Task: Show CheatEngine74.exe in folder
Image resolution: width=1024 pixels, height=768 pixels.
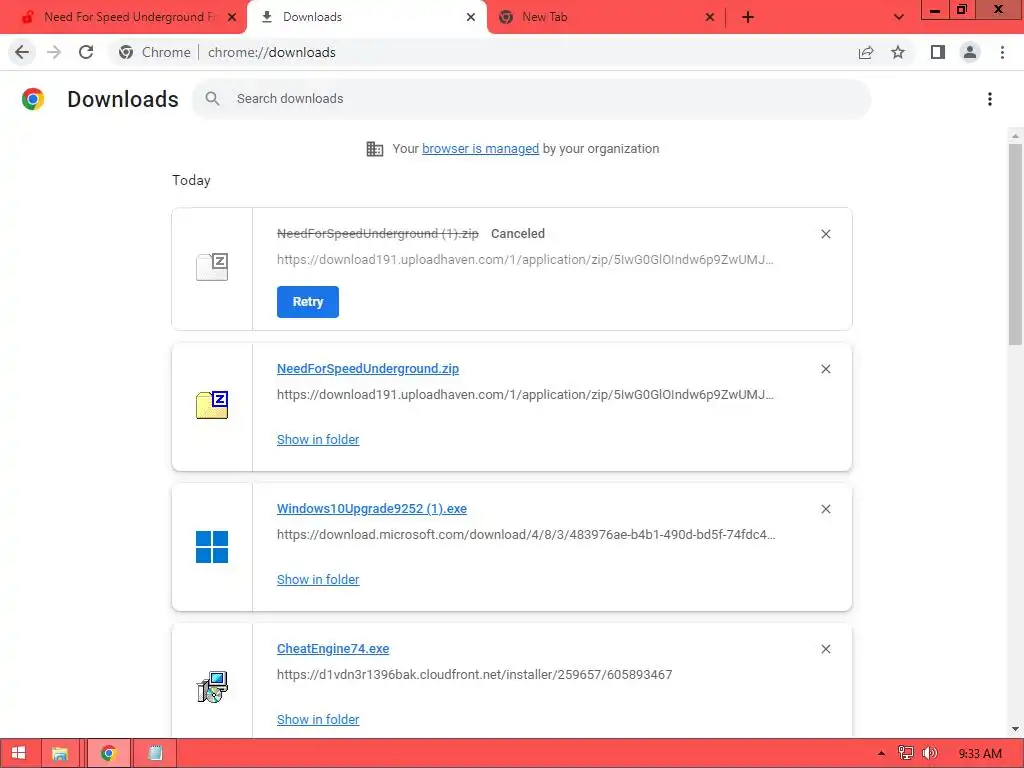Action: (x=318, y=720)
